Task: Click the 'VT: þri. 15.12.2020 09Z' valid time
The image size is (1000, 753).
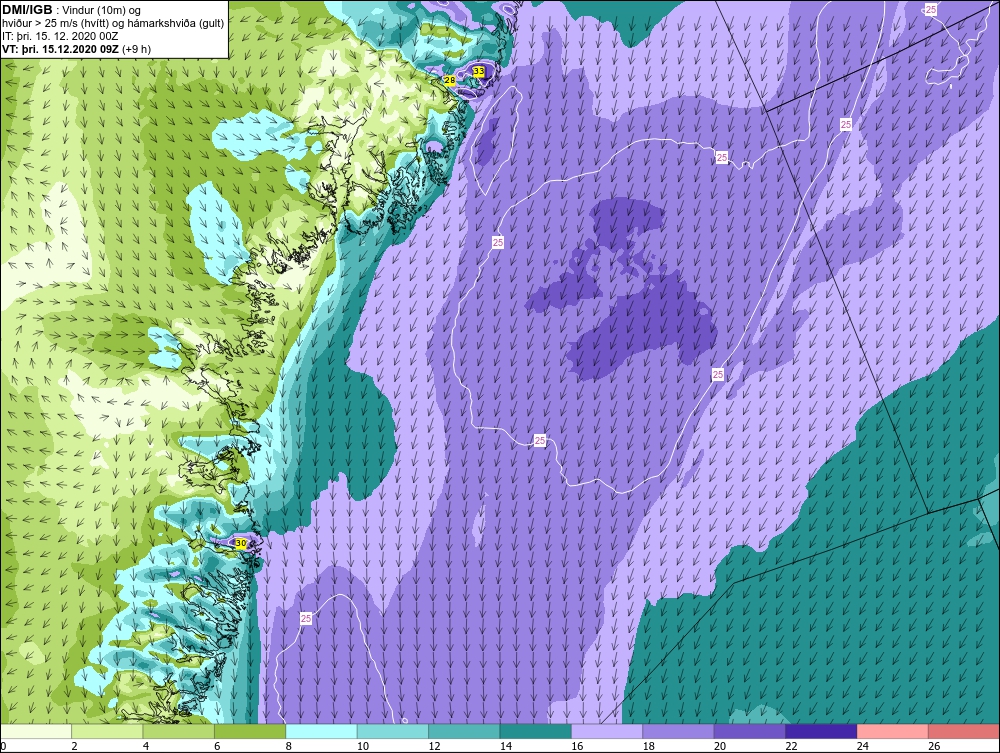Action: point(61,49)
